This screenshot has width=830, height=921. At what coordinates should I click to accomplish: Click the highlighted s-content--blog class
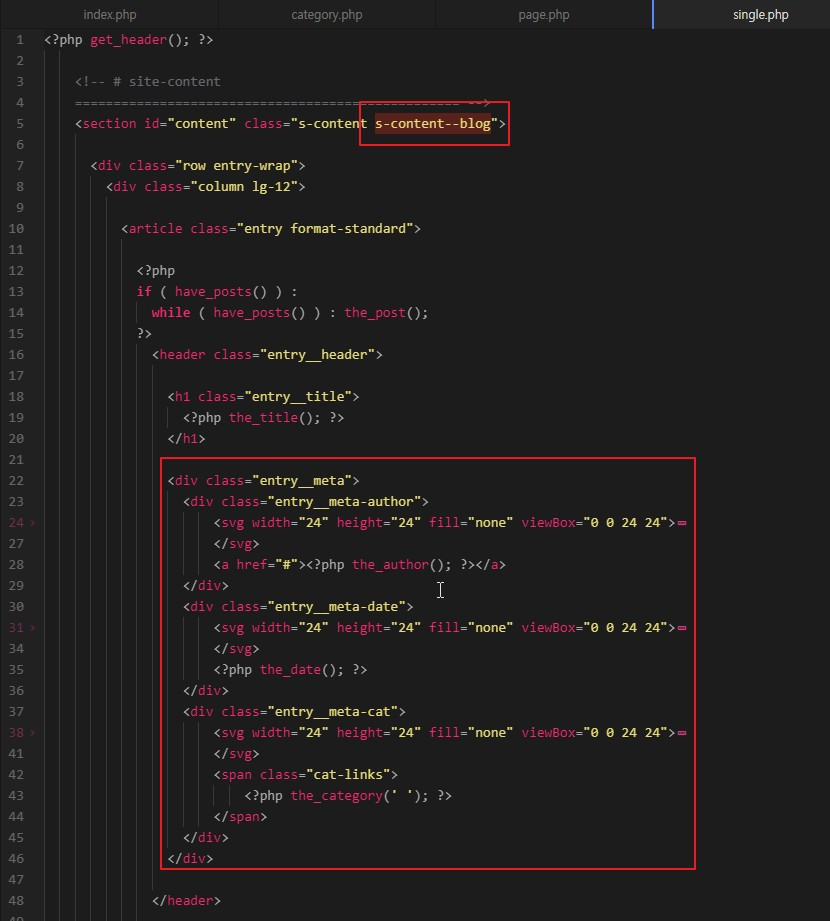(433, 123)
